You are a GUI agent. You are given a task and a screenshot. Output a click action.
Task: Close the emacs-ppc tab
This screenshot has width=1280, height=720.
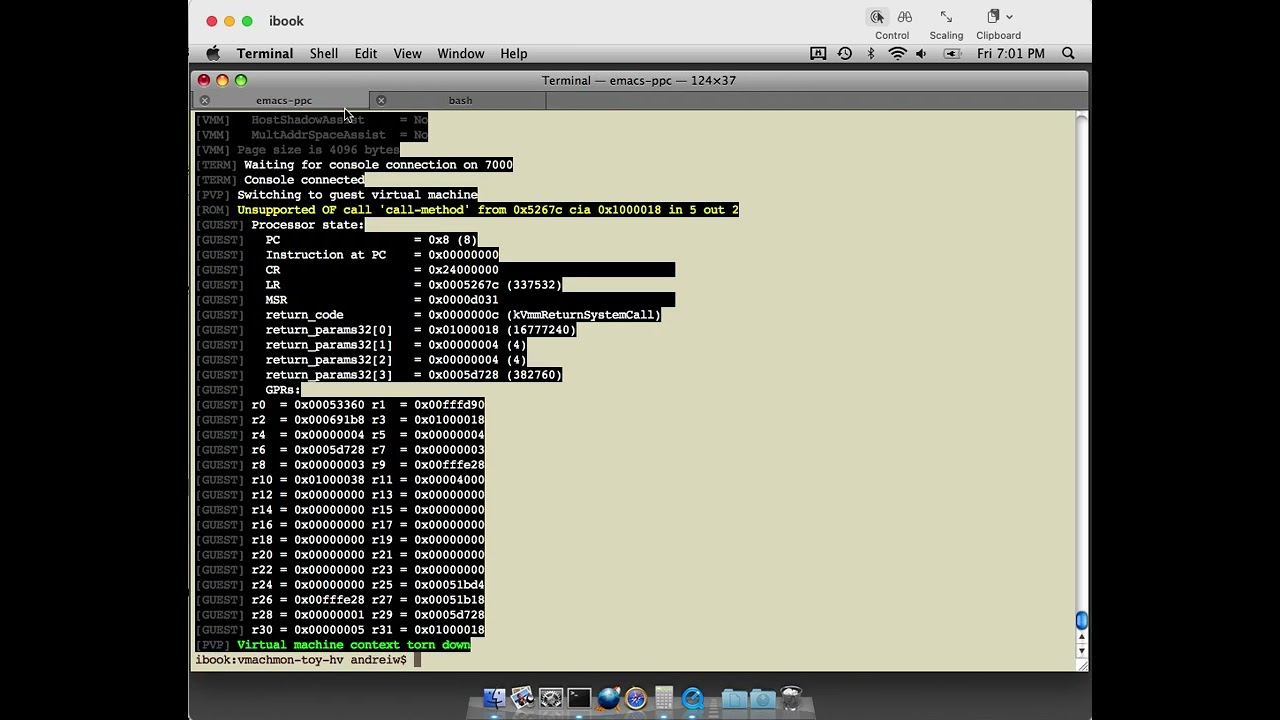204,100
